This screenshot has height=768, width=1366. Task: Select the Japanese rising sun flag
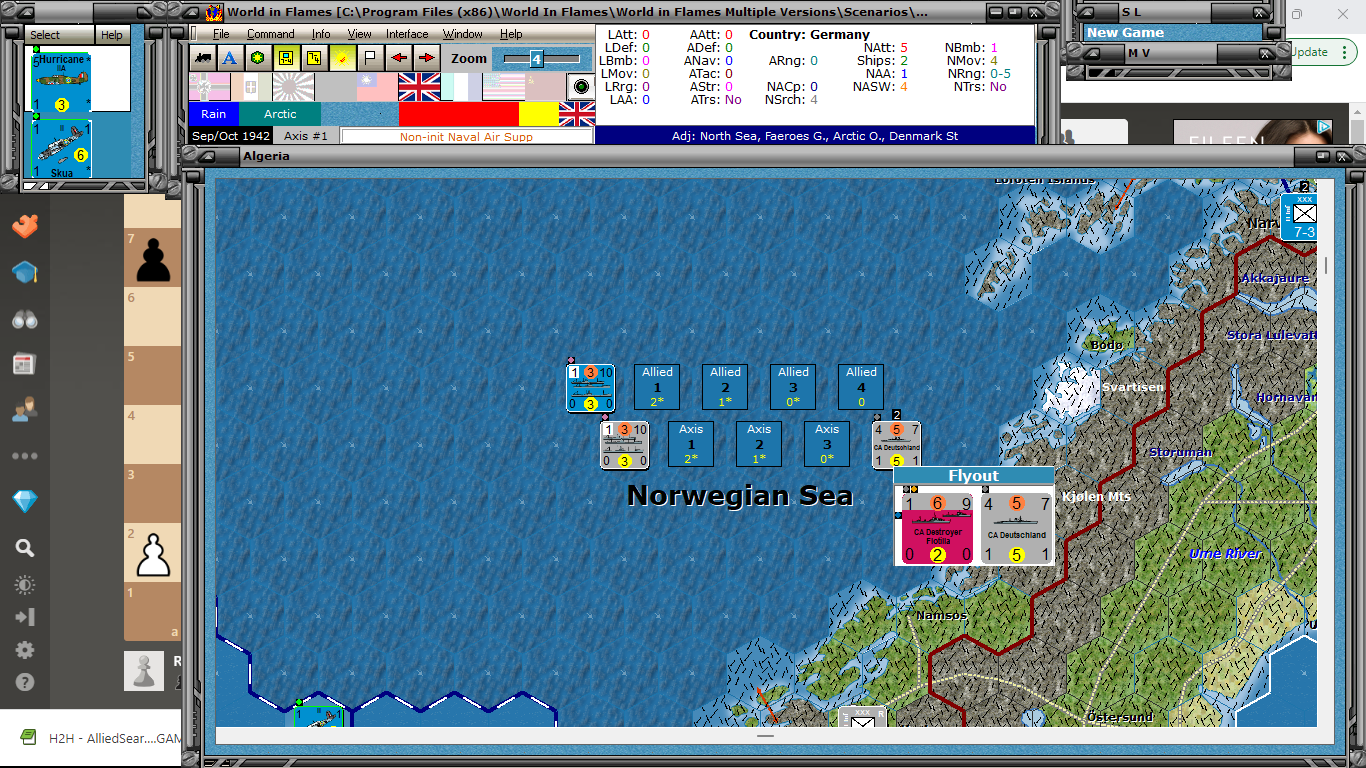[x=294, y=87]
